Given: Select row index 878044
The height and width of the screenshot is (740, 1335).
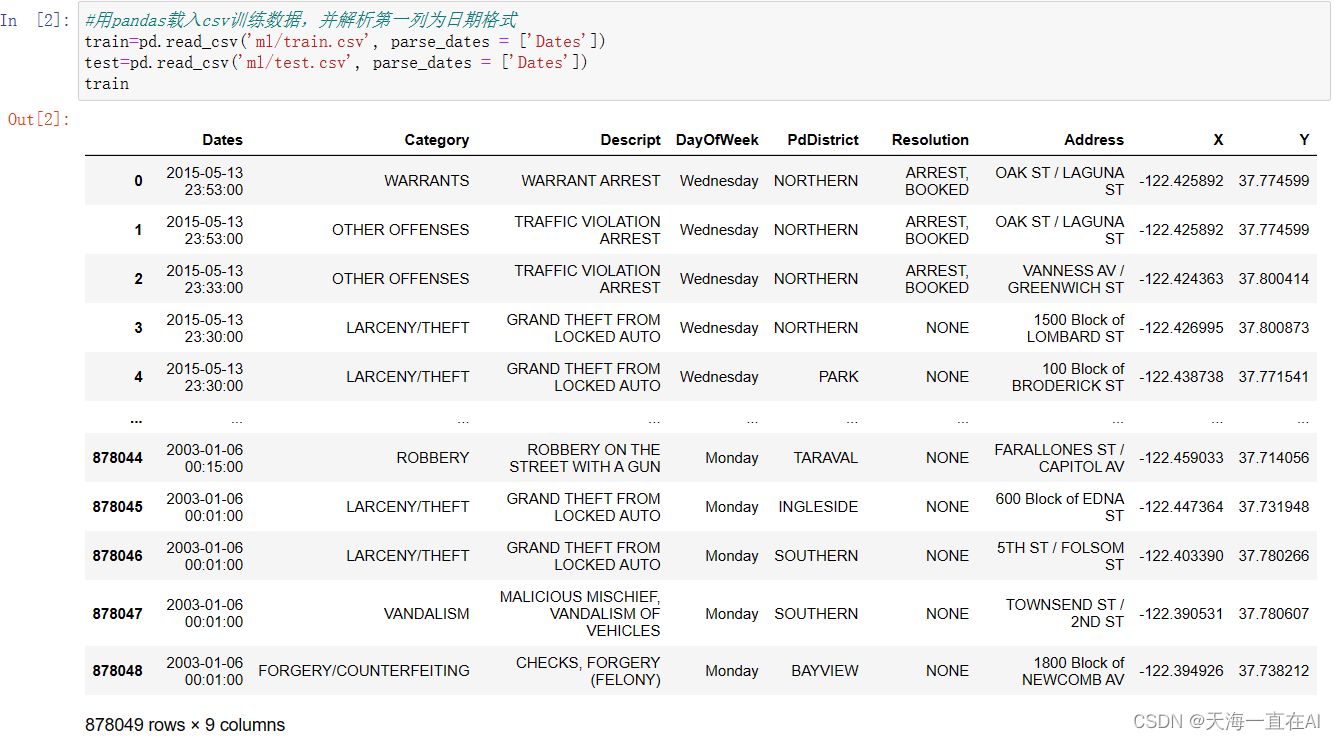Looking at the screenshot, I should point(118,458).
